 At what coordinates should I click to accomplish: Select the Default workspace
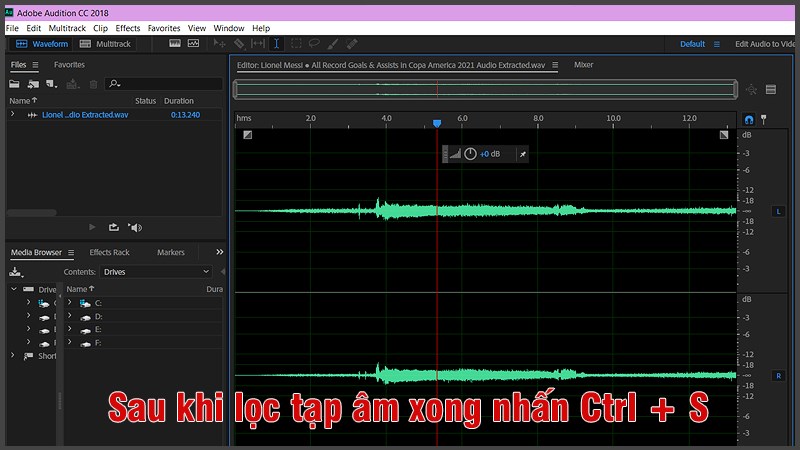(692, 44)
